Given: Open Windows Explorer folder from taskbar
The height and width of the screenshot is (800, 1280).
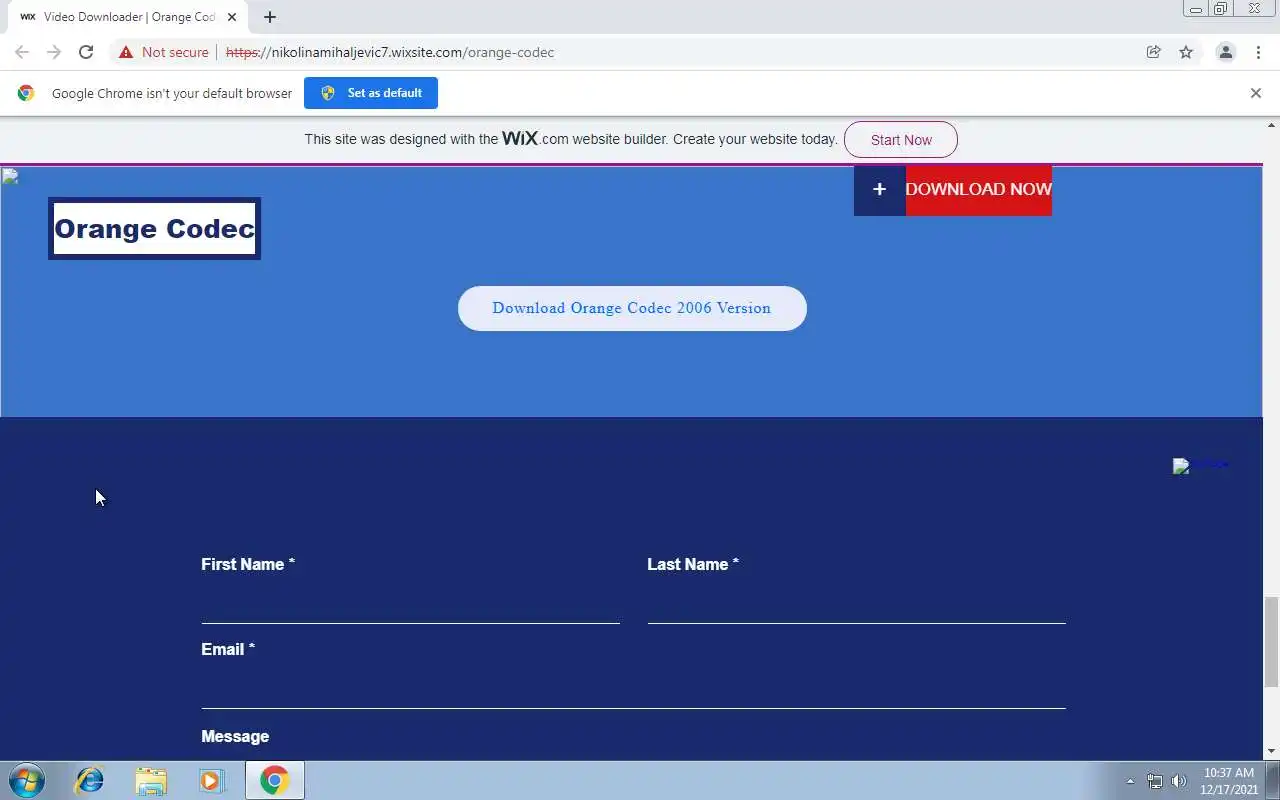Looking at the screenshot, I should point(151,780).
